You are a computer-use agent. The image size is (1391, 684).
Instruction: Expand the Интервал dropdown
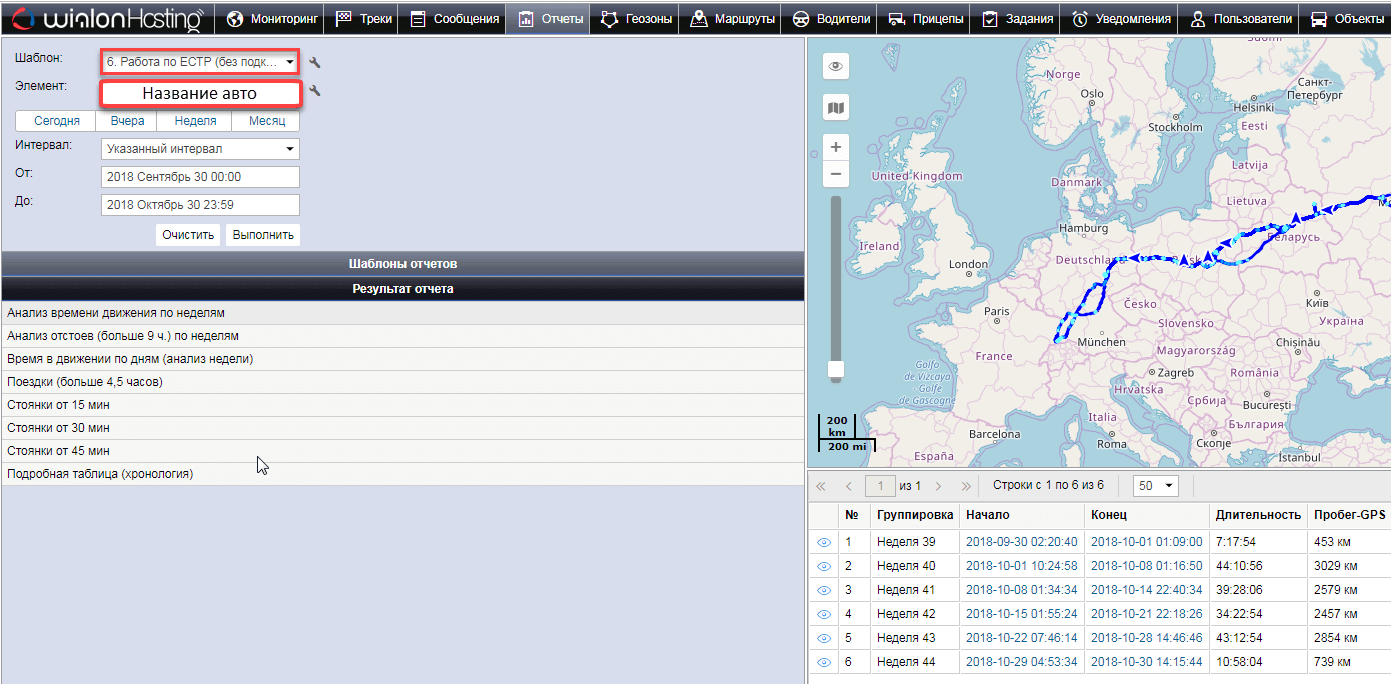[200, 149]
